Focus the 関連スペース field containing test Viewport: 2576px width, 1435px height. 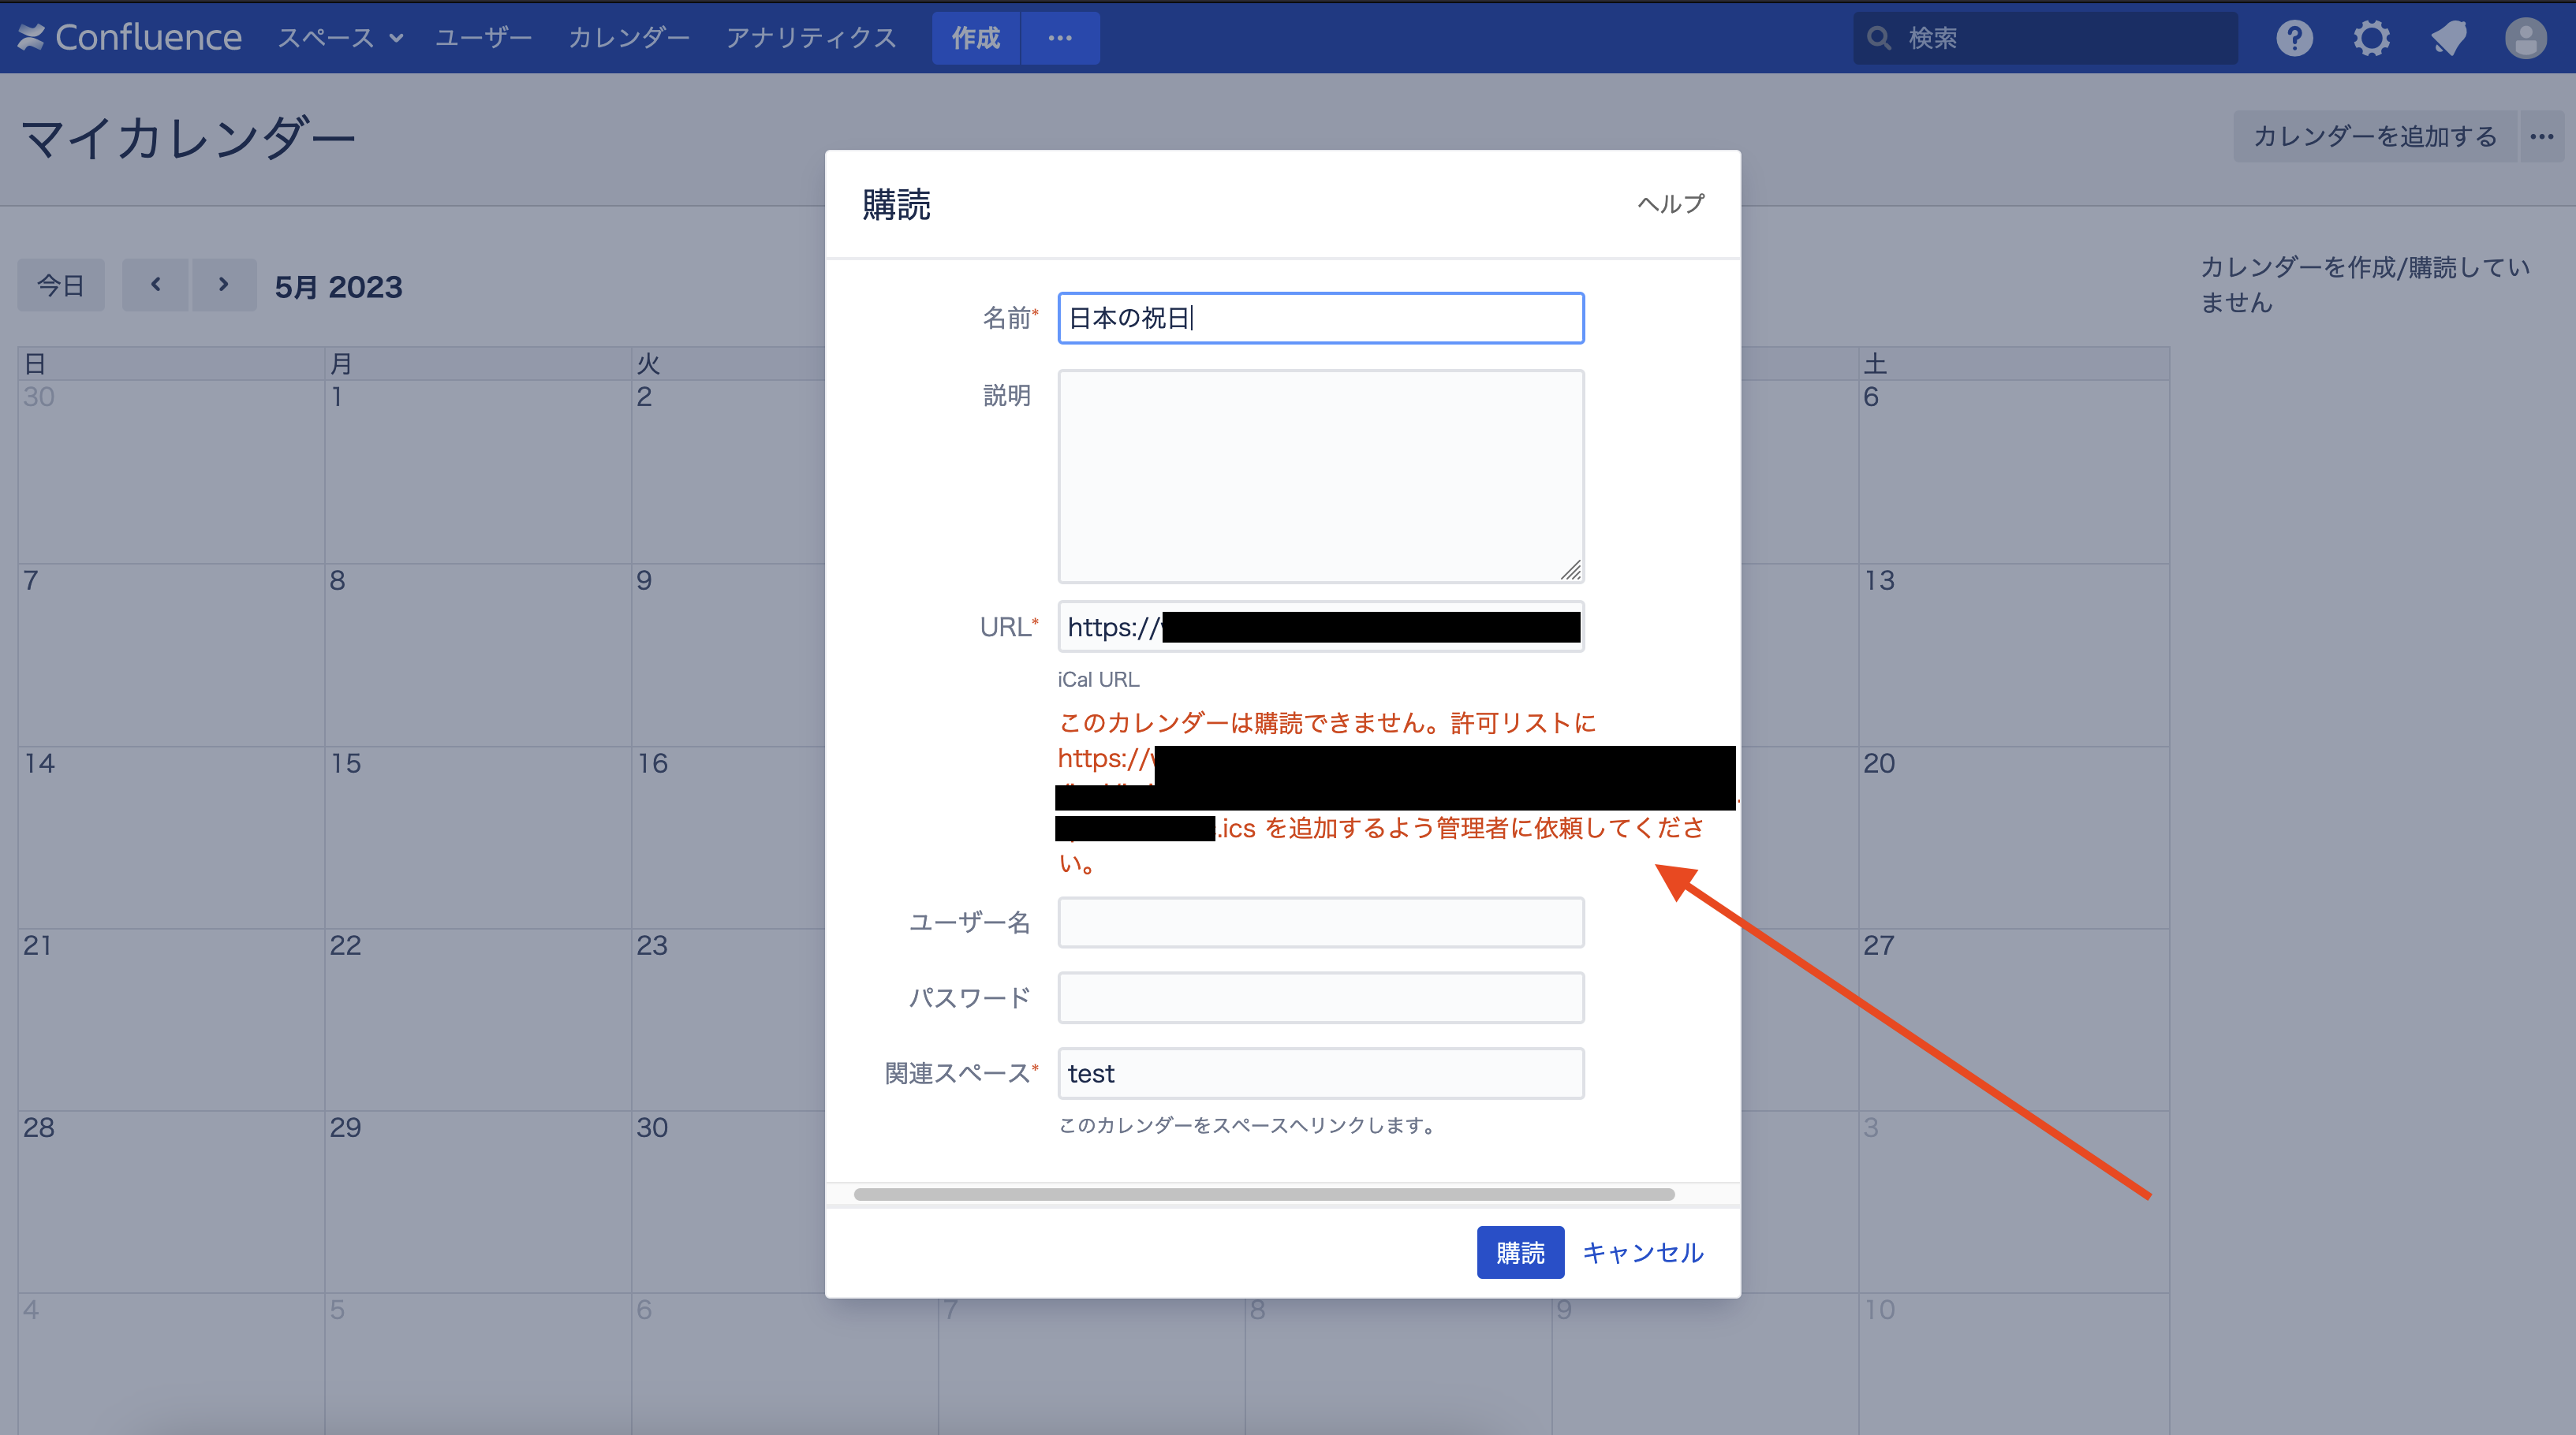(x=1321, y=1073)
